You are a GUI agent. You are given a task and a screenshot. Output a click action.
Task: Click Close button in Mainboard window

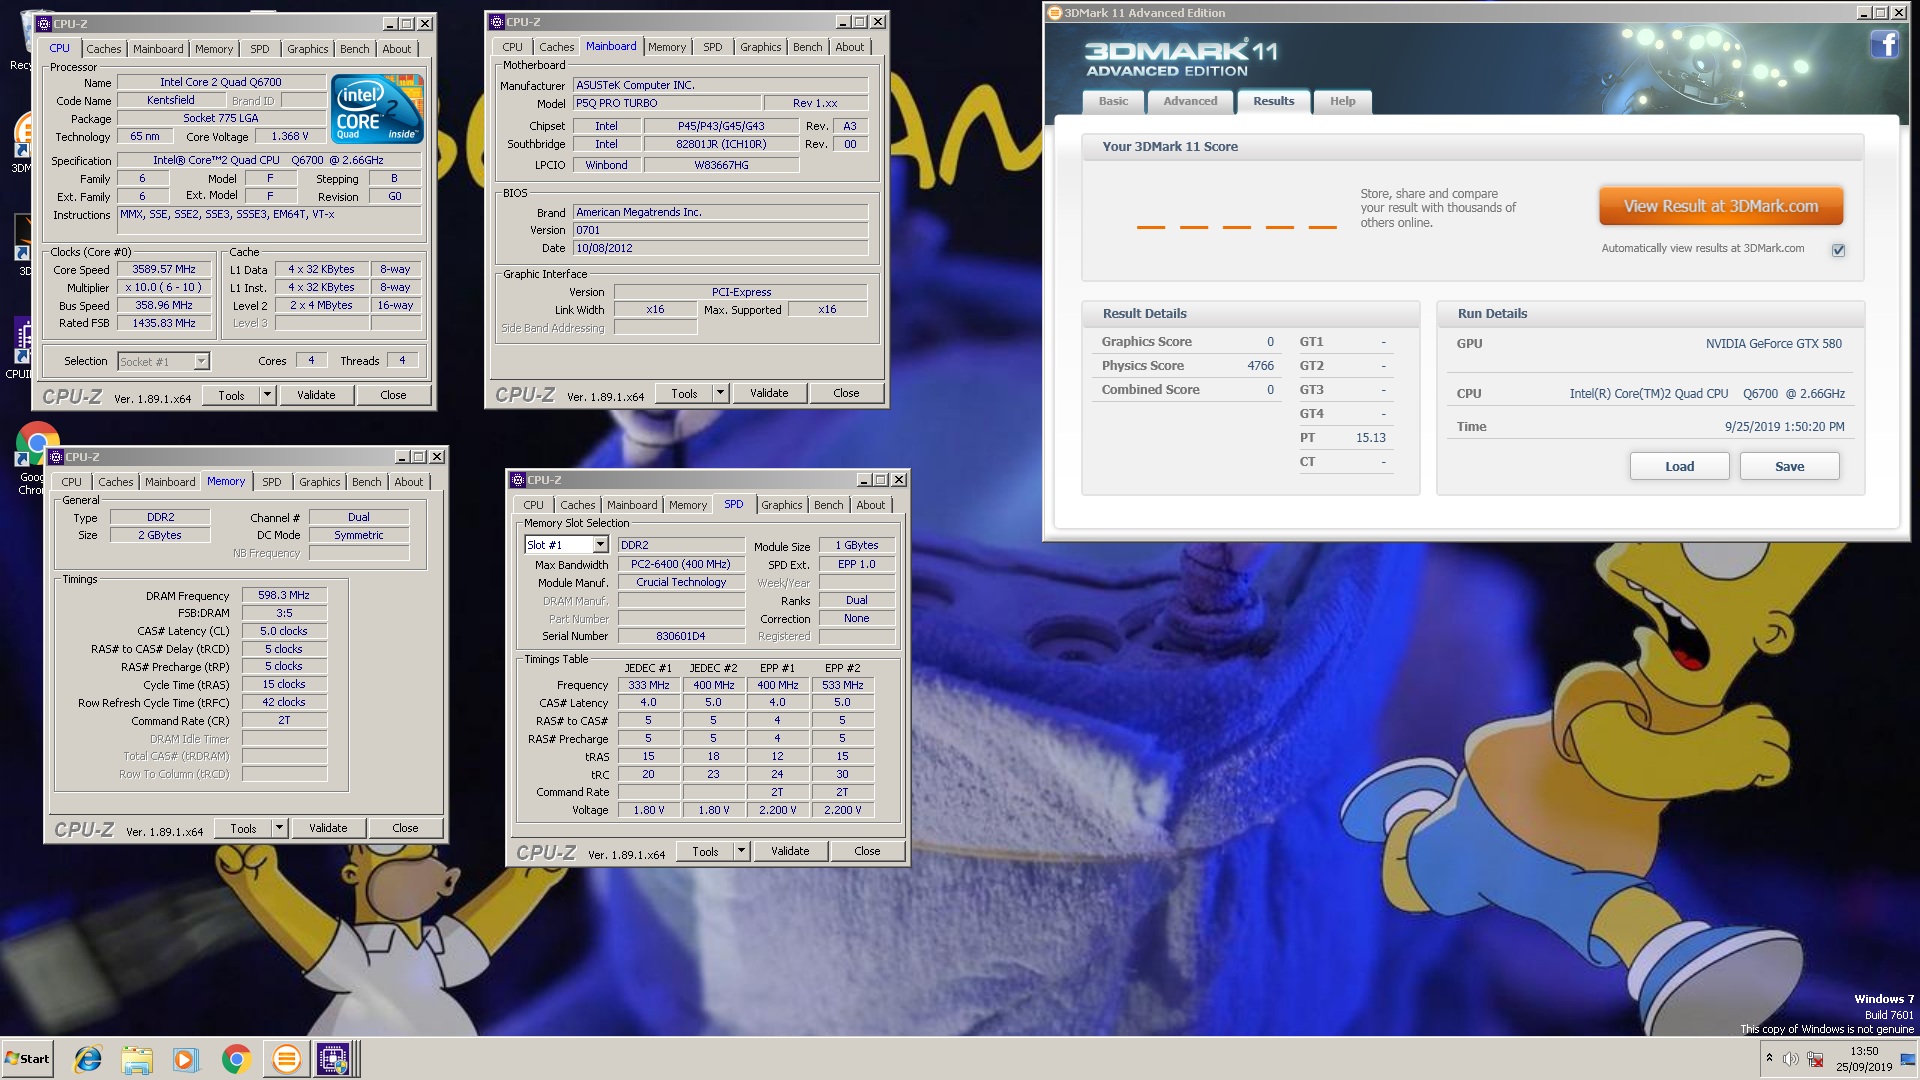846,393
